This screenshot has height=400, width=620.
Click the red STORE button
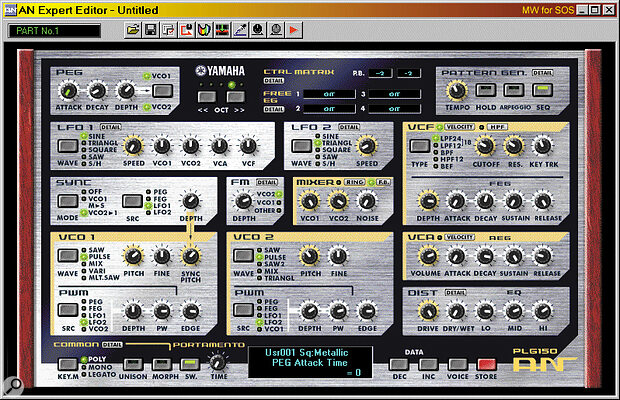486,364
